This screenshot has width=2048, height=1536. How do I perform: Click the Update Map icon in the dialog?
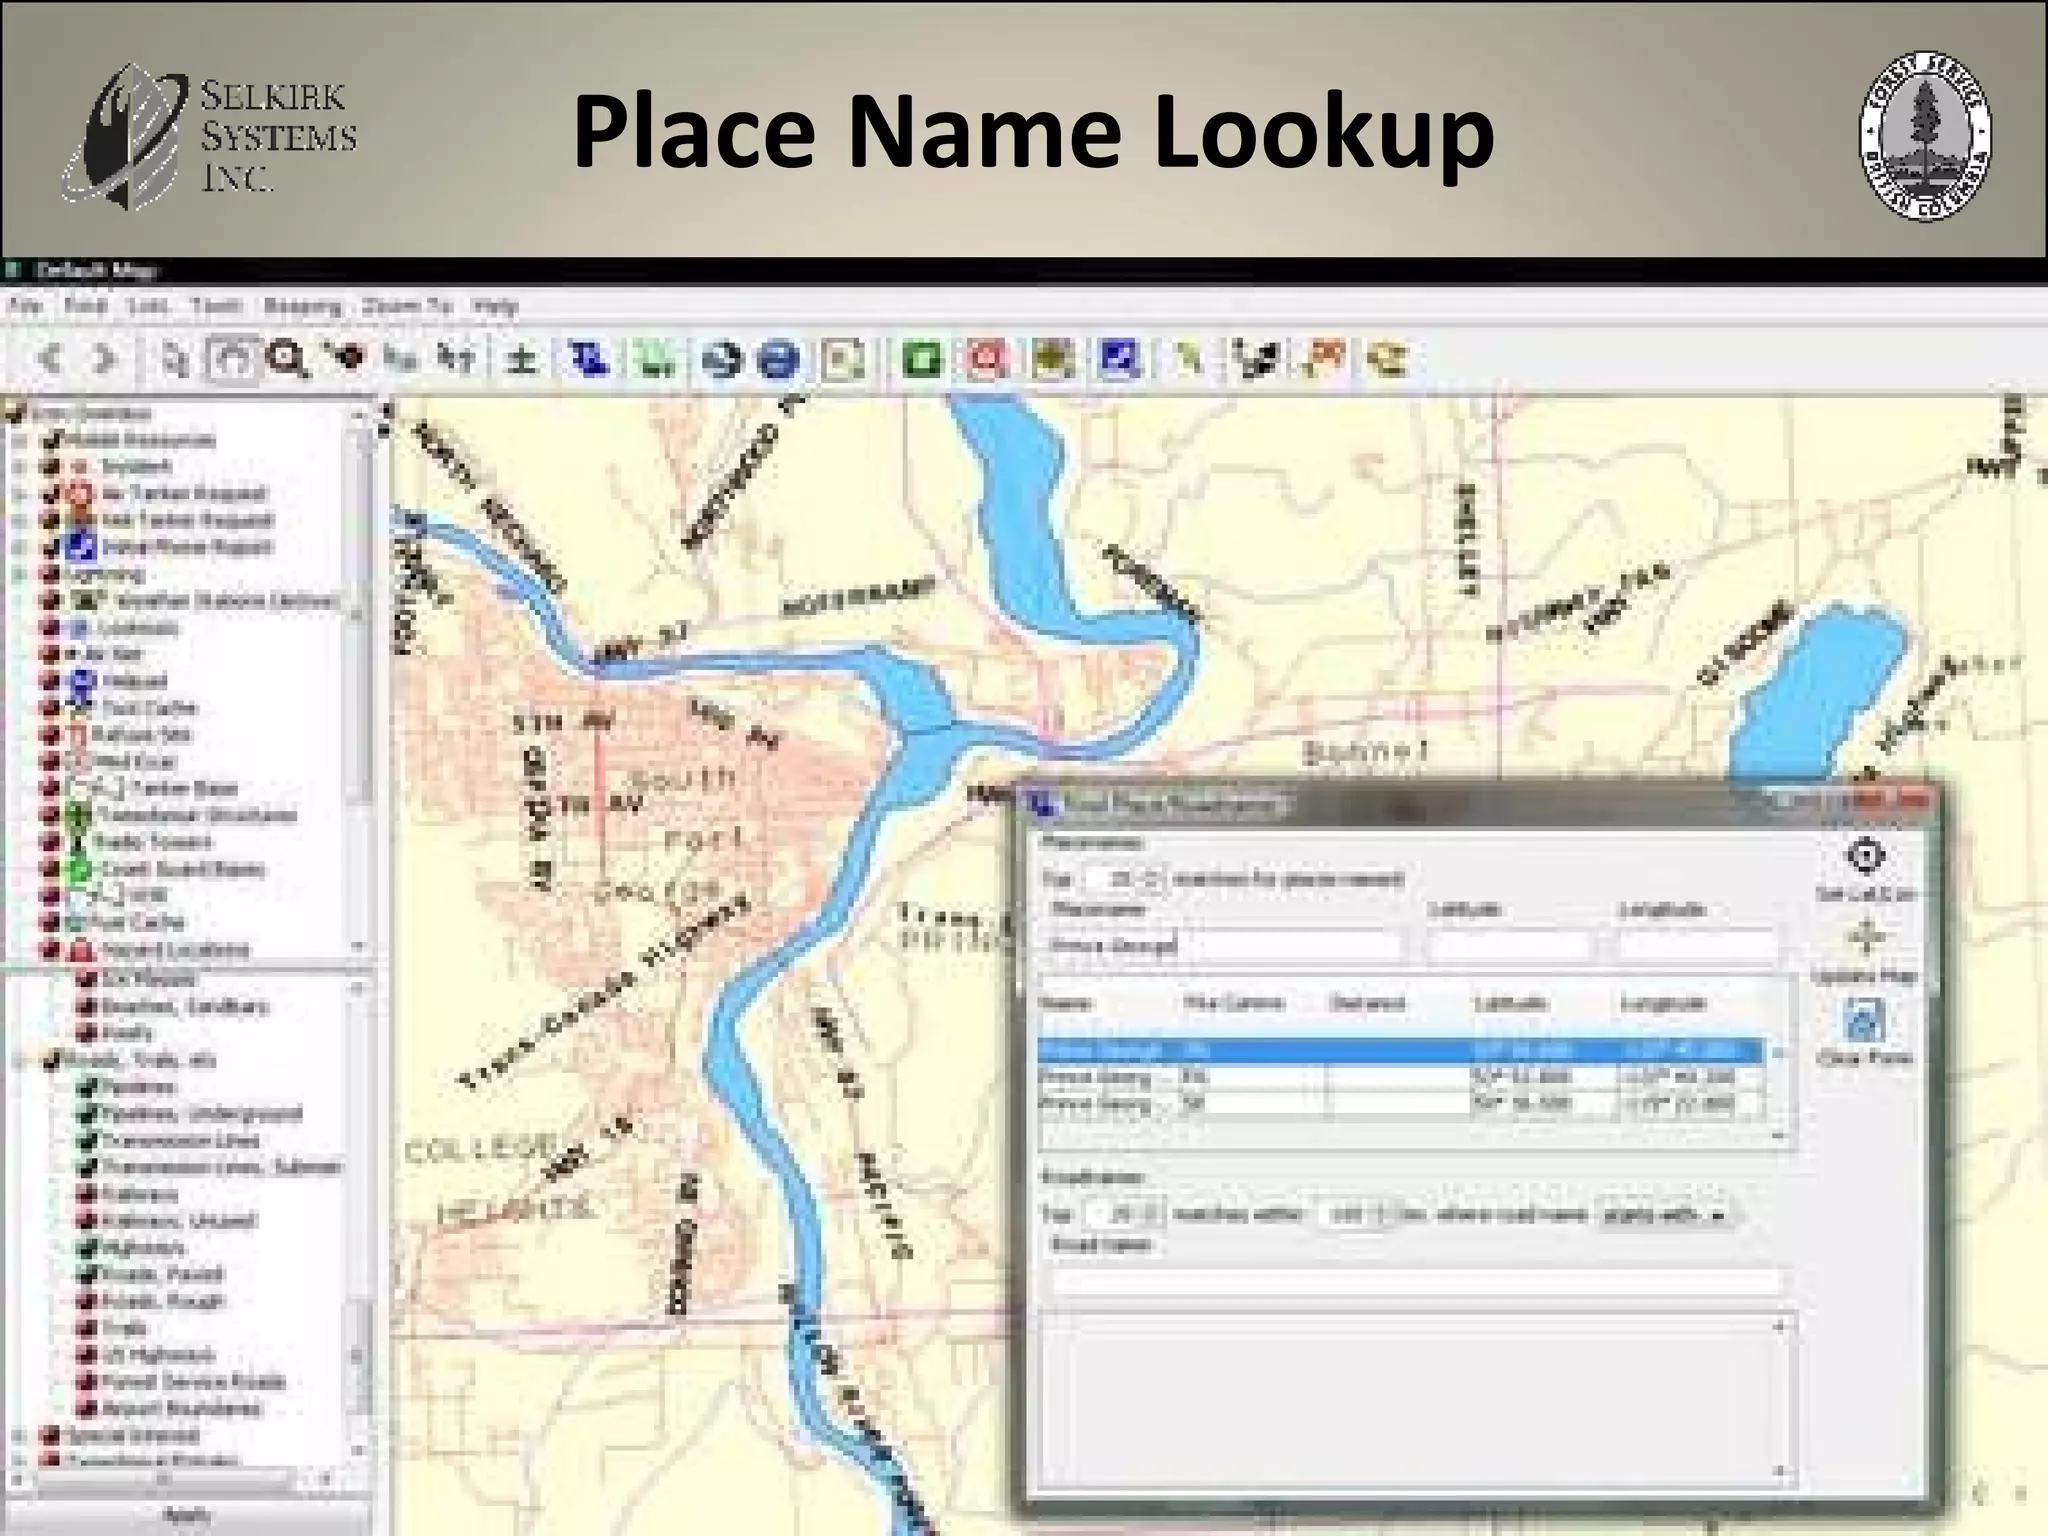1865,939
